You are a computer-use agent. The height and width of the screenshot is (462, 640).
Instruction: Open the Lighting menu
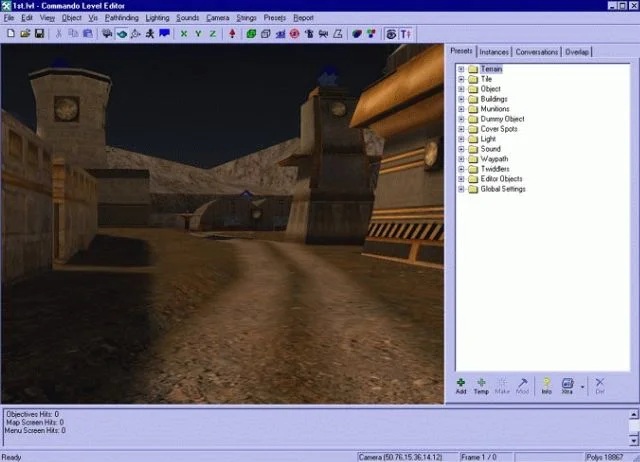(x=157, y=18)
